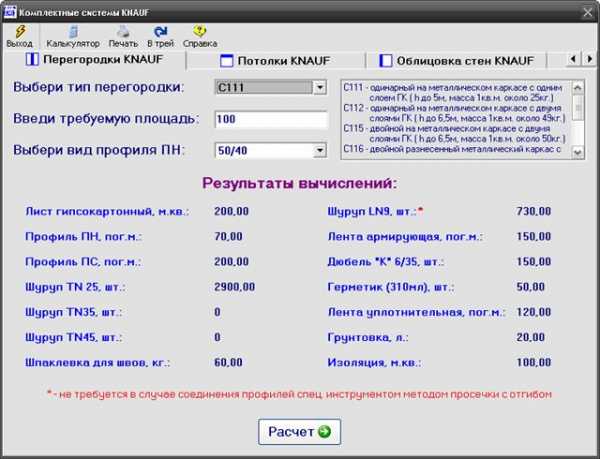The height and width of the screenshot is (459, 600).
Task: Click the Герметик (310мл), шт. label
Action: point(391,287)
